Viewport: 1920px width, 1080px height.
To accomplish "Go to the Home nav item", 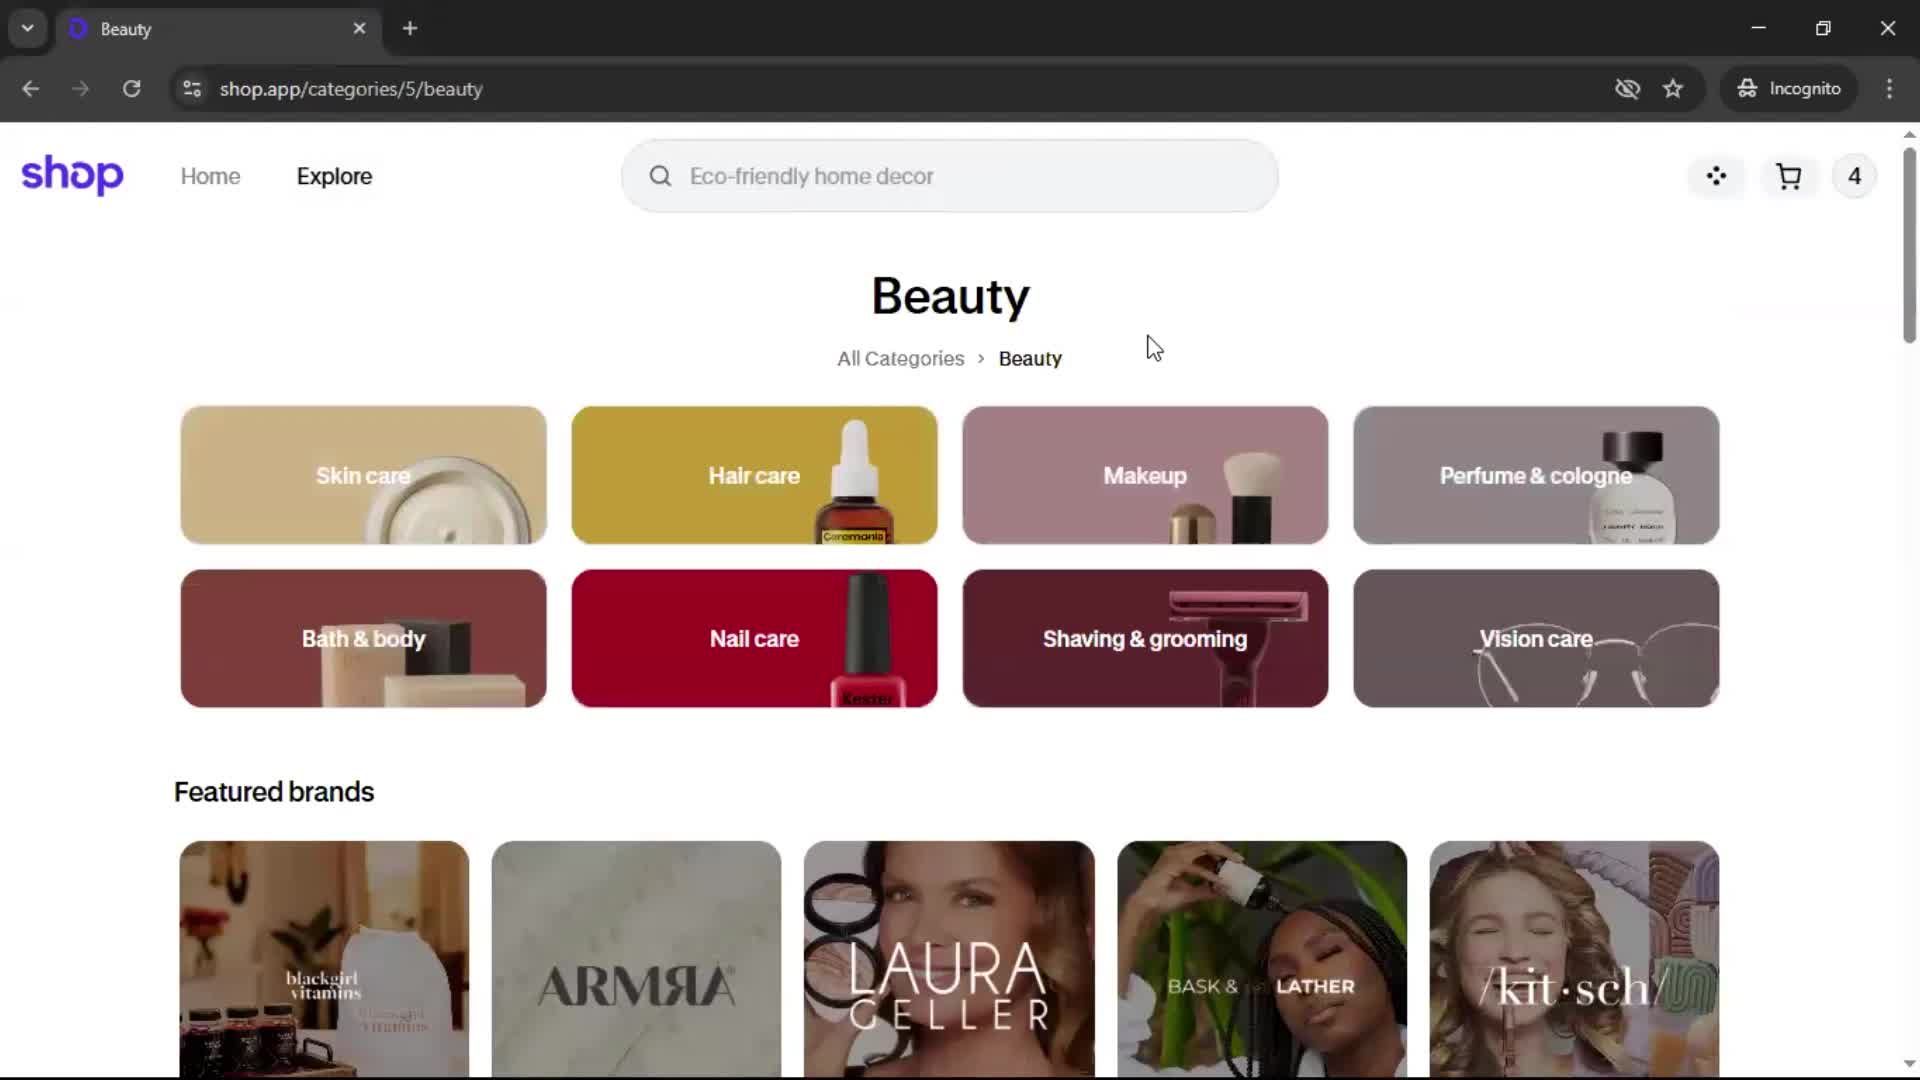I will point(210,177).
